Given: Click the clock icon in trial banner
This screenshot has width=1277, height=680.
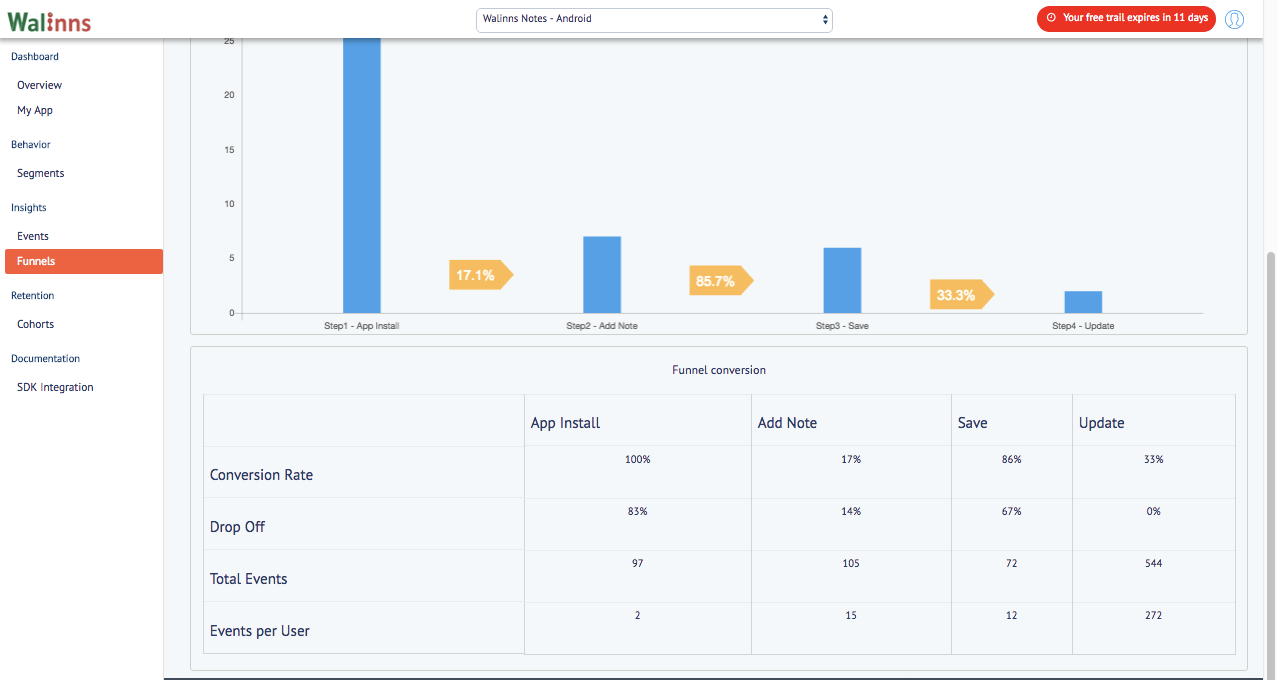Looking at the screenshot, I should 1051,18.
